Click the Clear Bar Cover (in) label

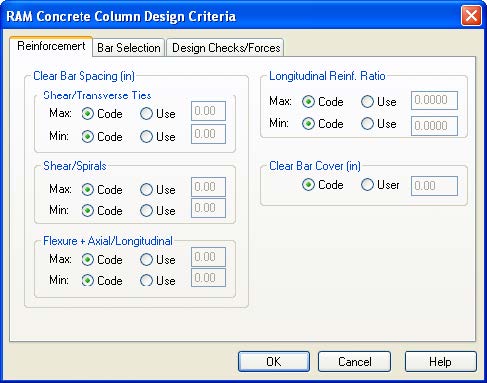pos(315,166)
